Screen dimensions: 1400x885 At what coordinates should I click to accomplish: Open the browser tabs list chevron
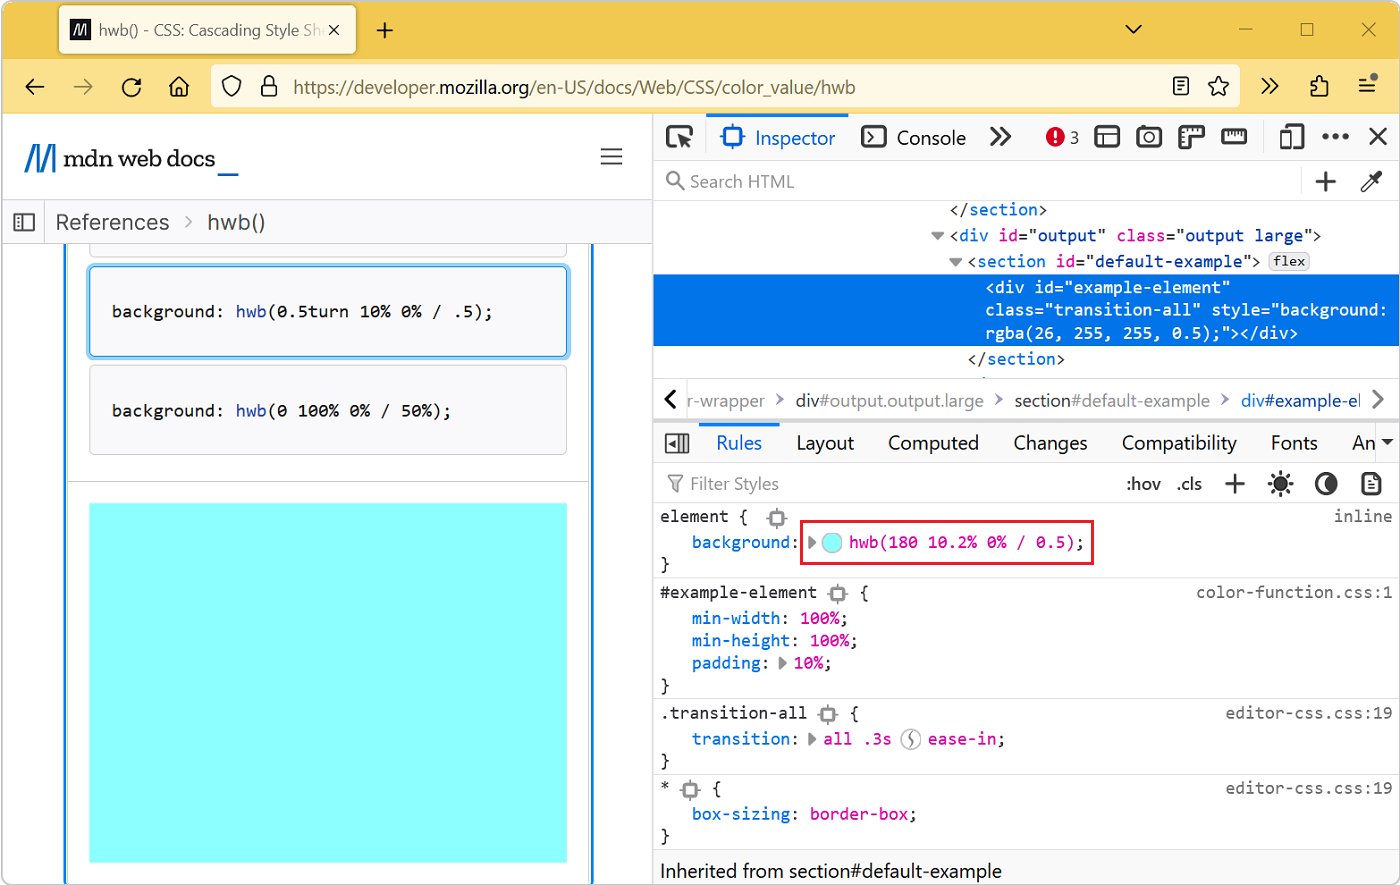1133,29
